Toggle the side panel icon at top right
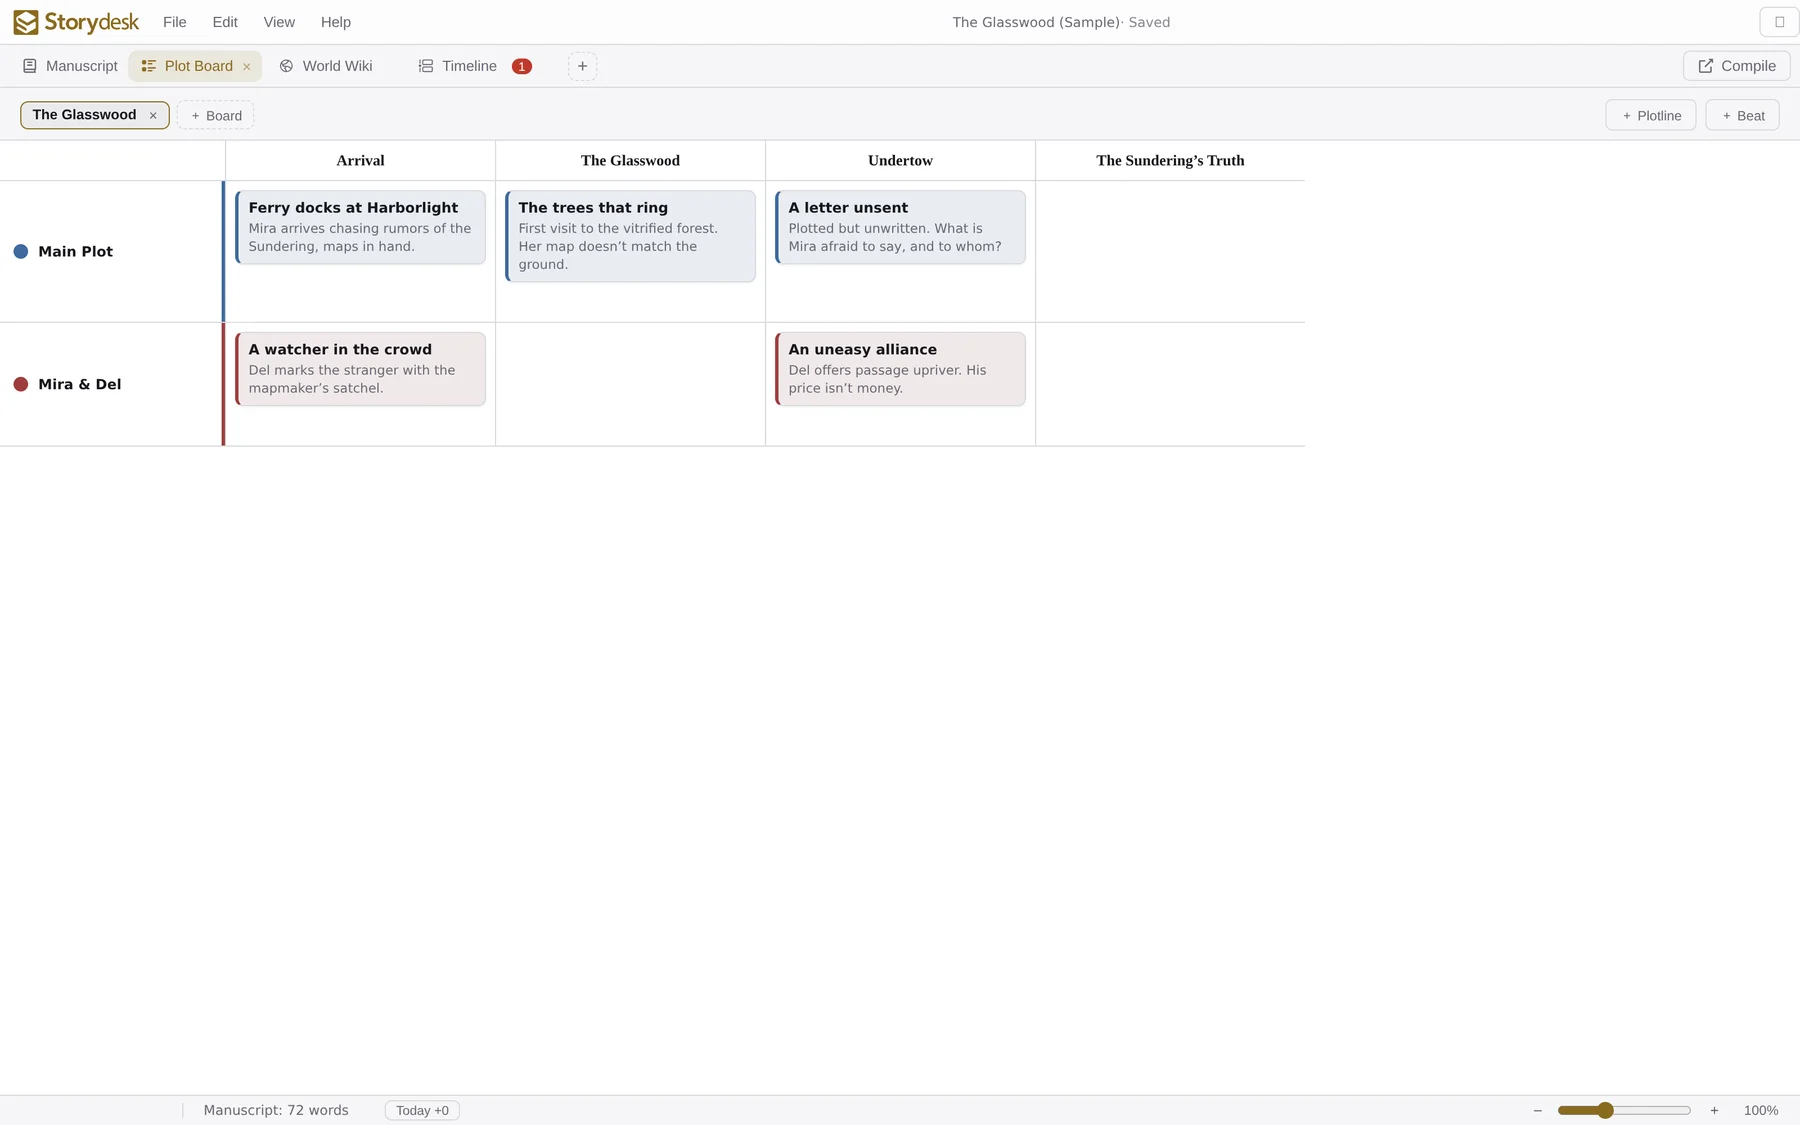The height and width of the screenshot is (1125, 1800). tap(1779, 22)
